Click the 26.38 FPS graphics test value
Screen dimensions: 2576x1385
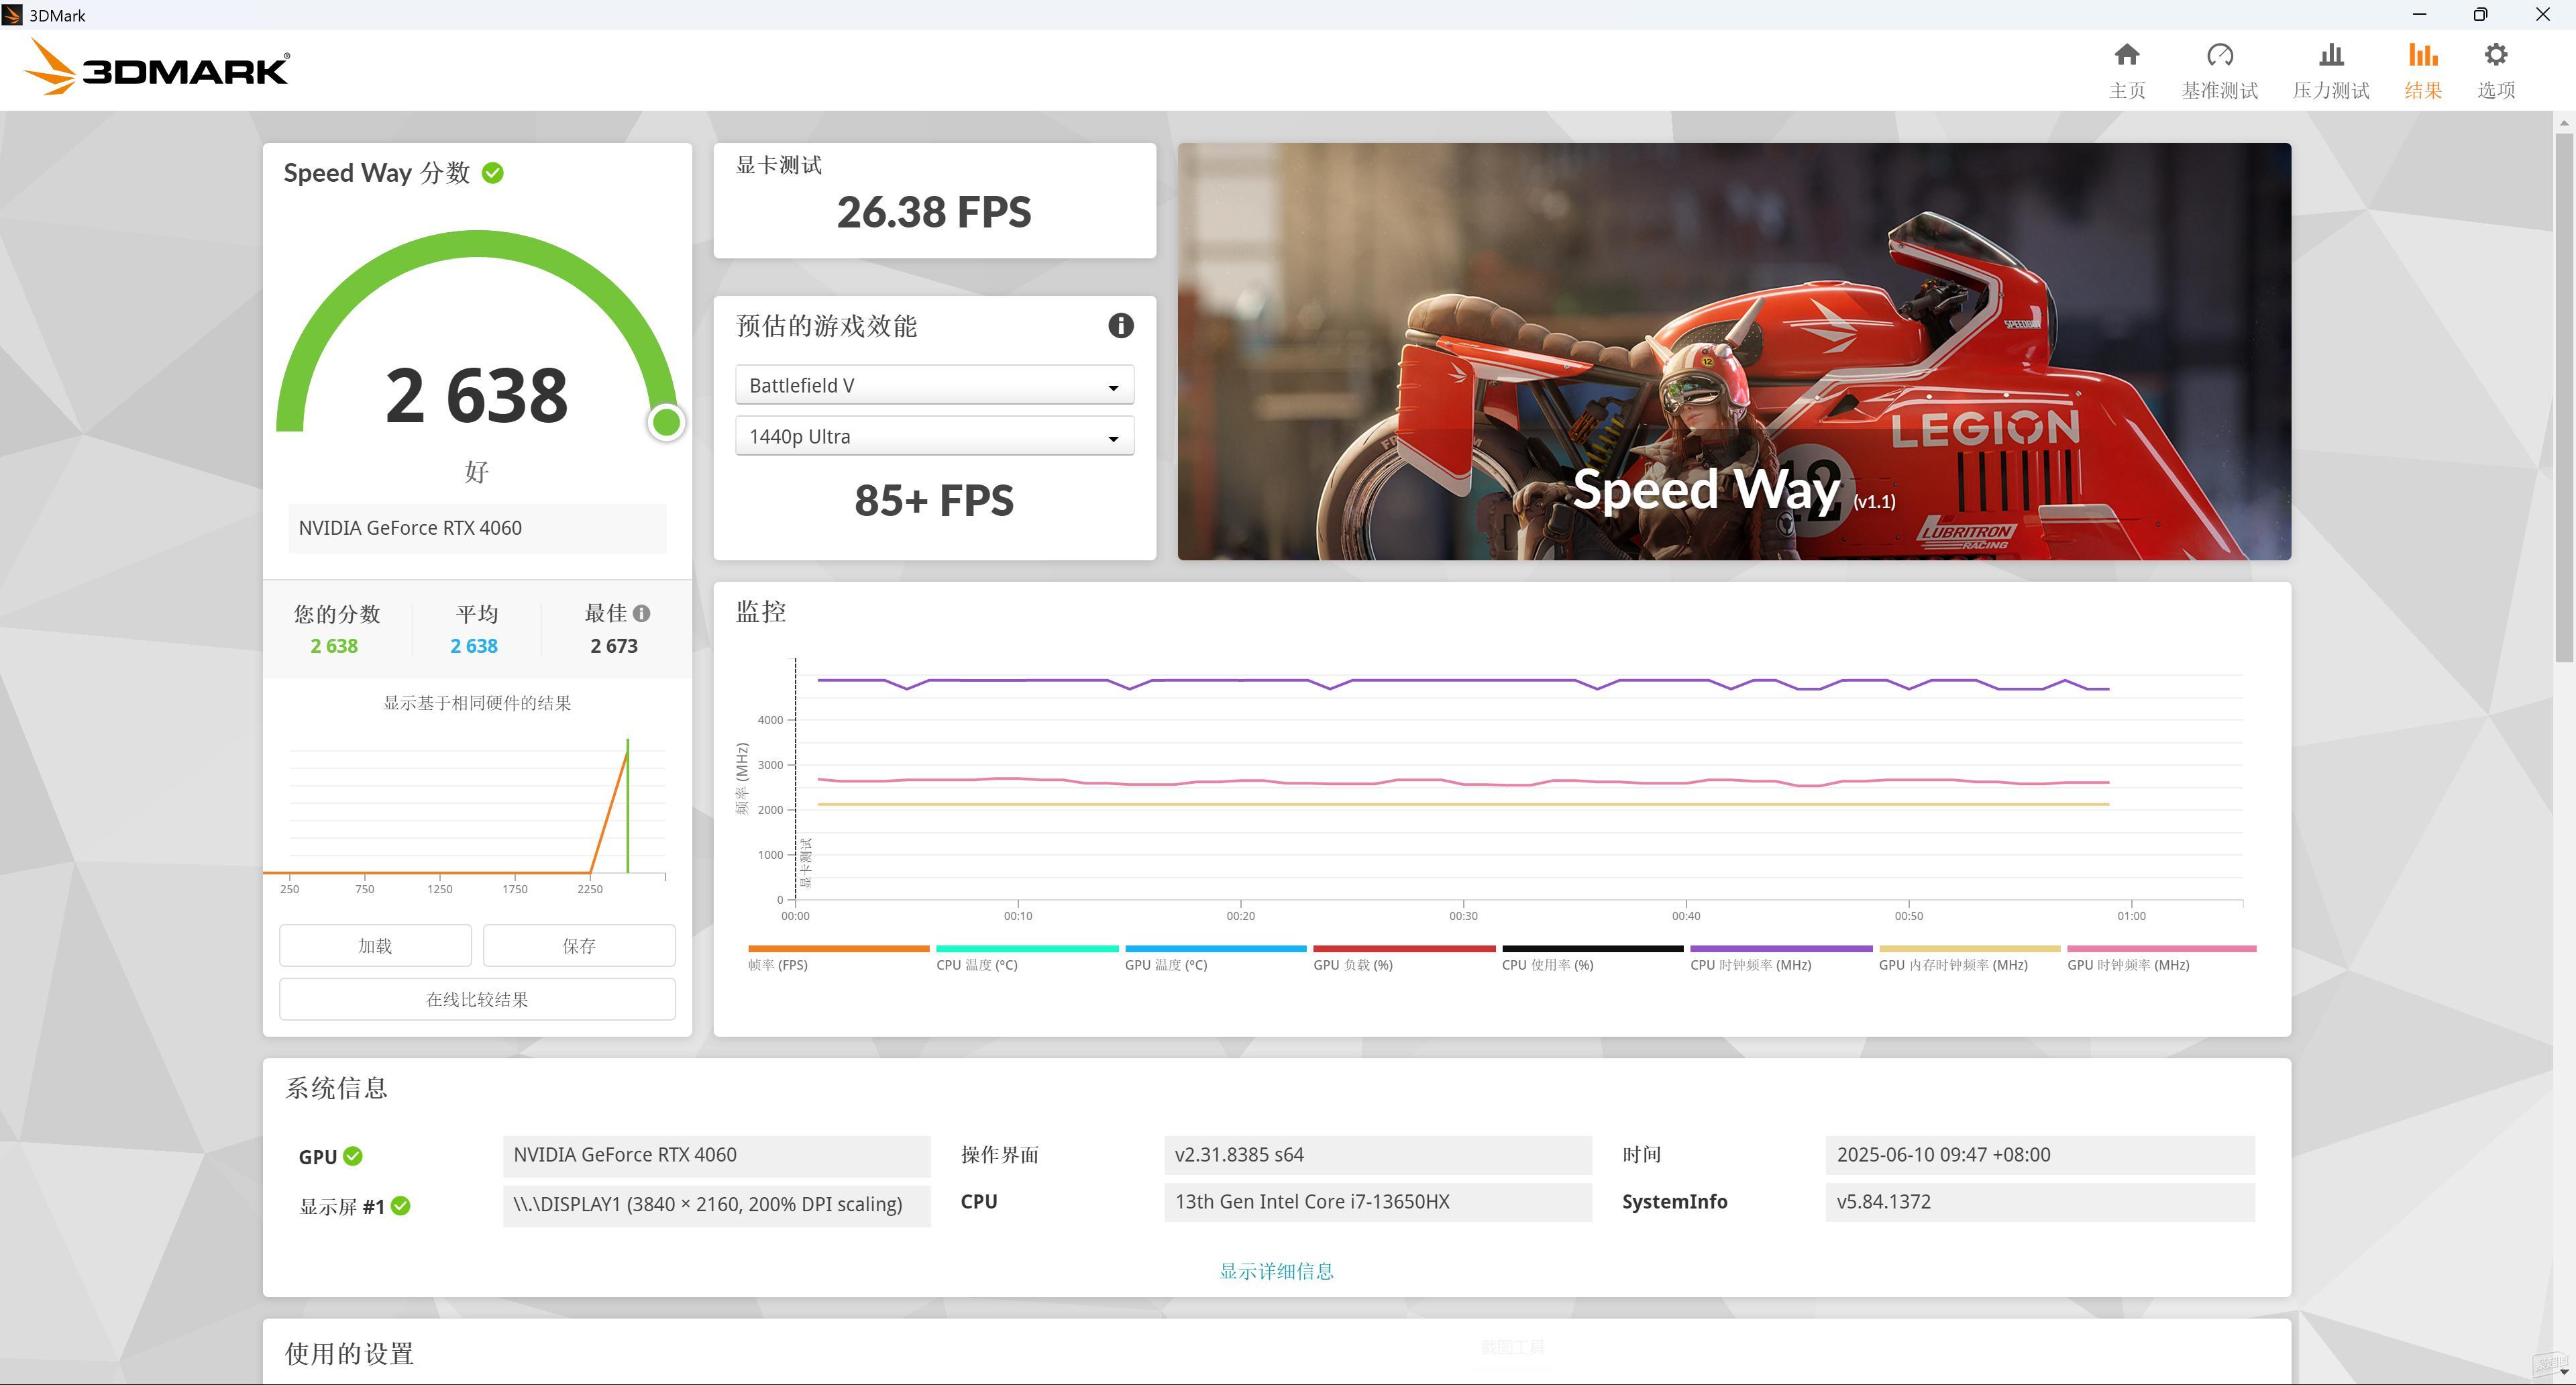pyautogui.click(x=933, y=212)
